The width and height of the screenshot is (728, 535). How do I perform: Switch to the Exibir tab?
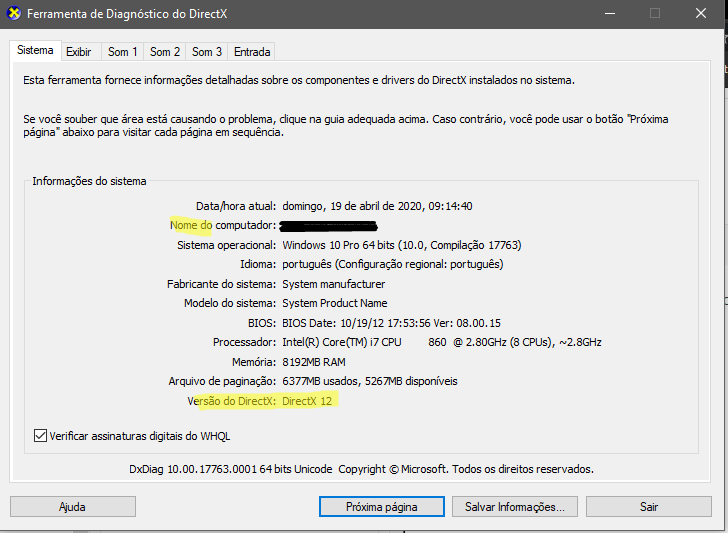(78, 52)
